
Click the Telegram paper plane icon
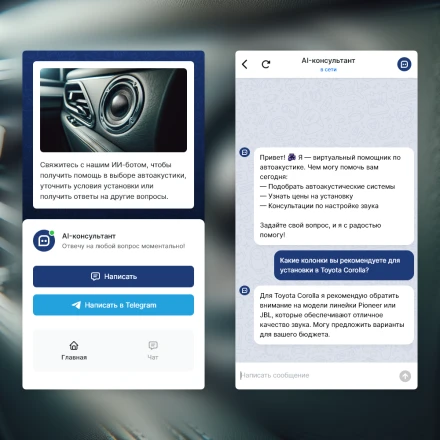click(x=76, y=305)
